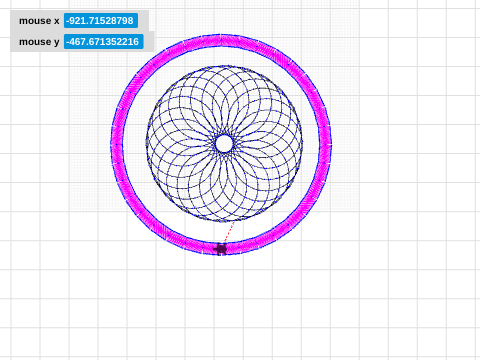
Task: Click the gray padding right of mouse y value
Action: (x=149, y=42)
